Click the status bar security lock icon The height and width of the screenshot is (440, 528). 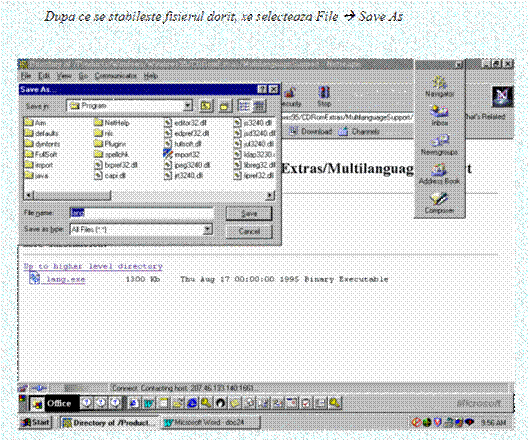[23, 388]
